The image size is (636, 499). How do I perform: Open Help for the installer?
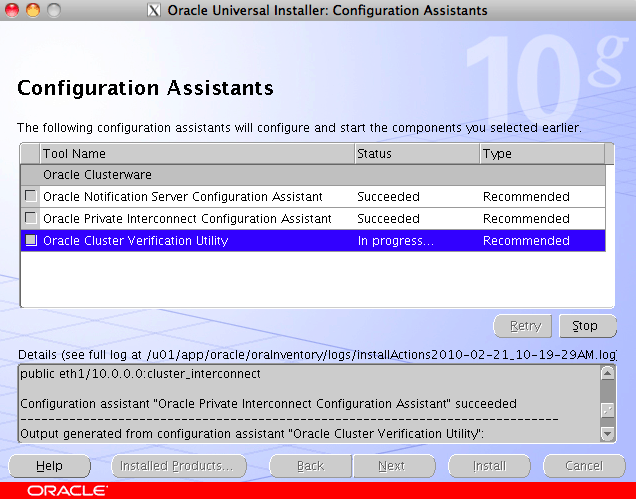(49, 466)
